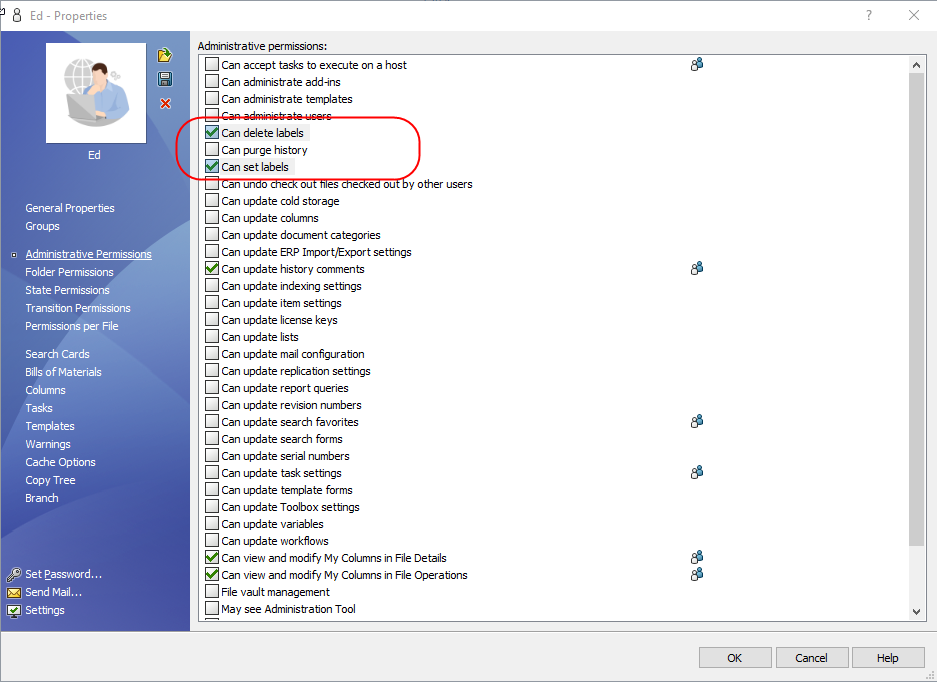The image size is (937, 682).
Task: Expand the Administrative Permissions tree node
Action: point(14,255)
